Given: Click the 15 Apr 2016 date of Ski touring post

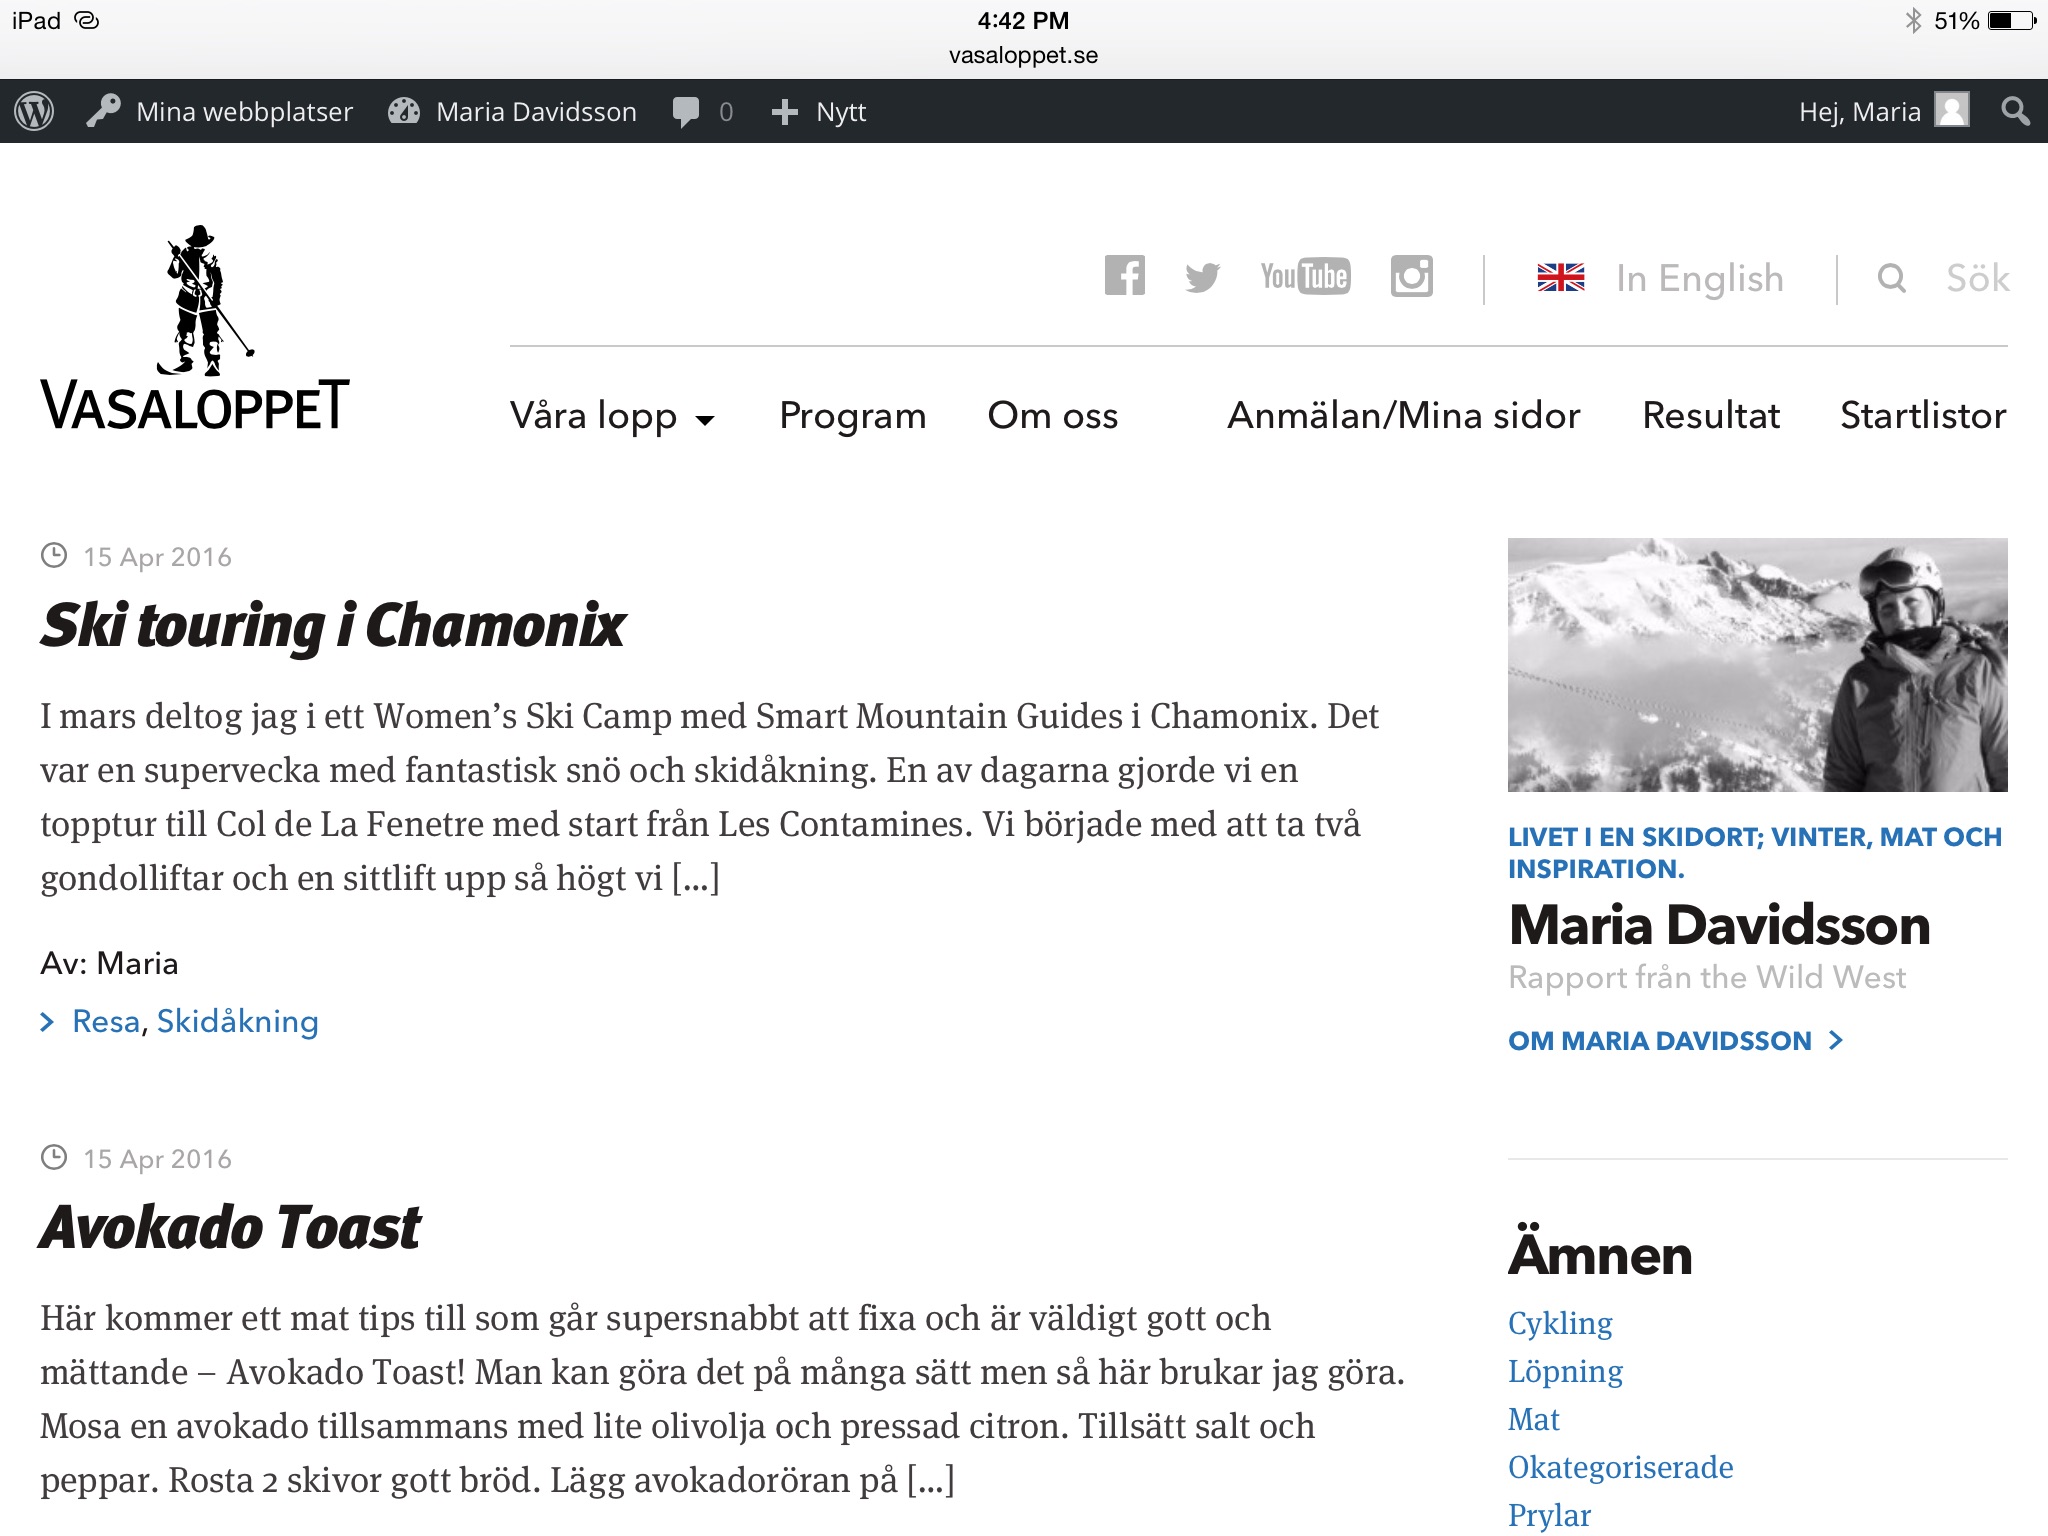Looking at the screenshot, I should [x=157, y=557].
